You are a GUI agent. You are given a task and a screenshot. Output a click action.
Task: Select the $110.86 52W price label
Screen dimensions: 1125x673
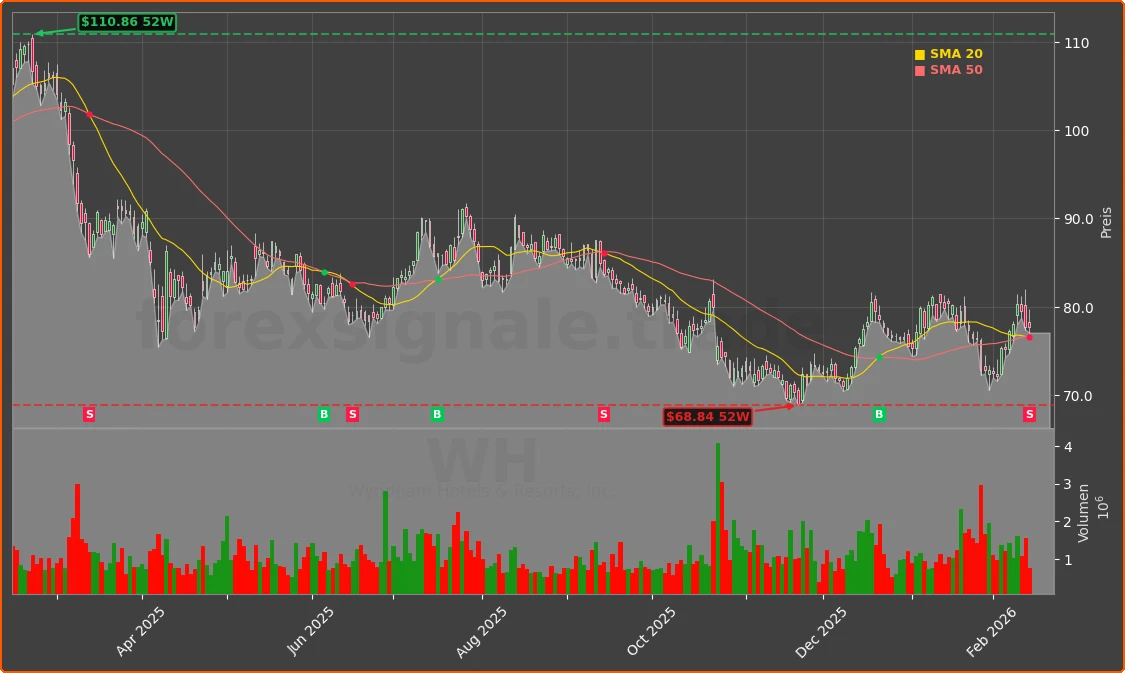tap(127, 19)
